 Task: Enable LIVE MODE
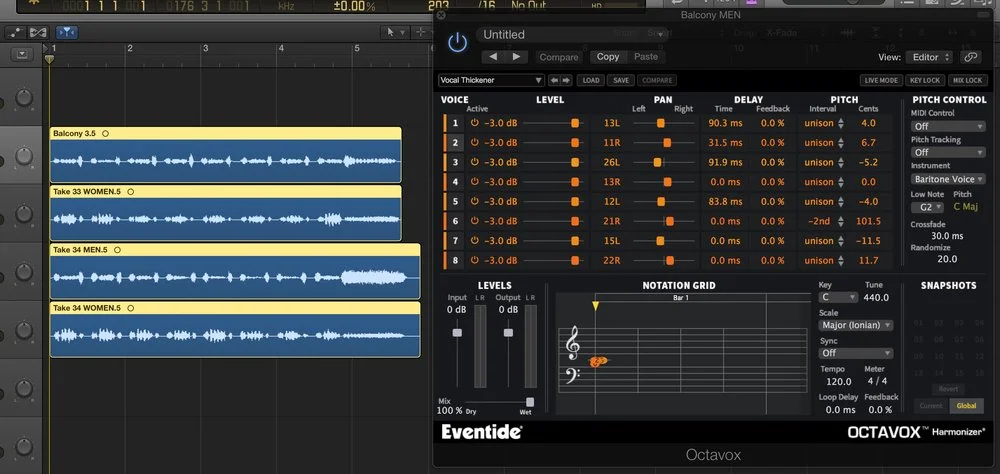click(x=881, y=80)
